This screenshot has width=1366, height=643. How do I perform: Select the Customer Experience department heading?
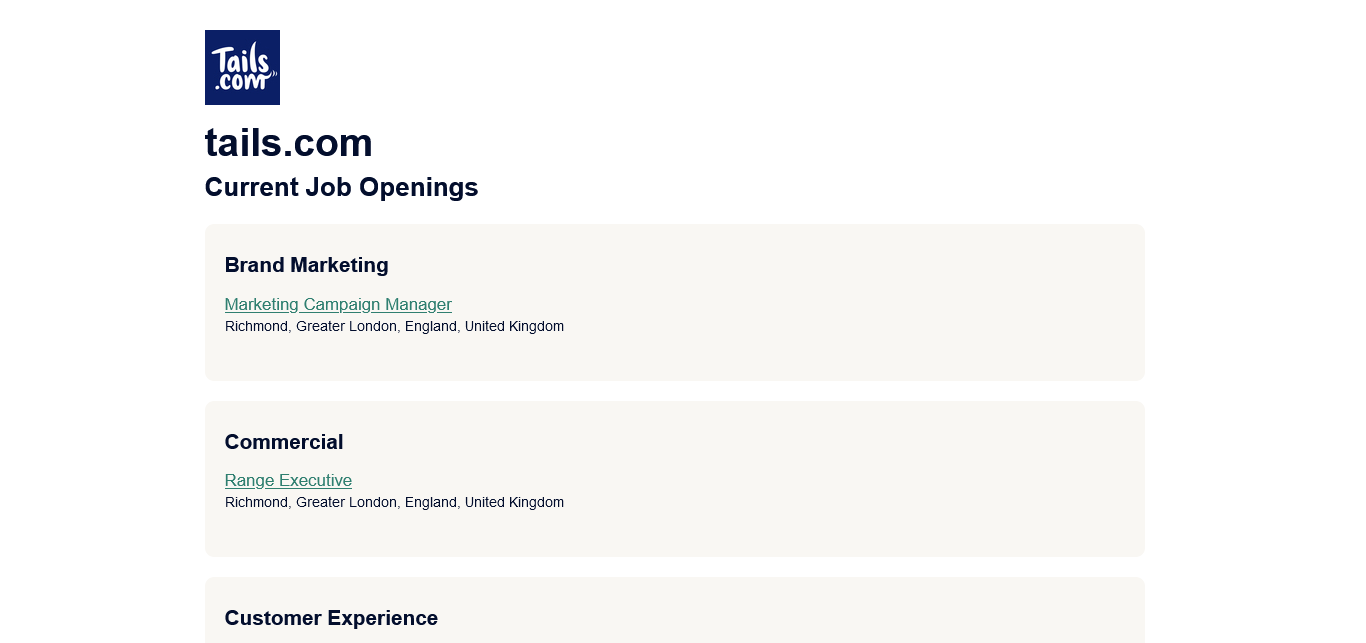[x=331, y=618]
